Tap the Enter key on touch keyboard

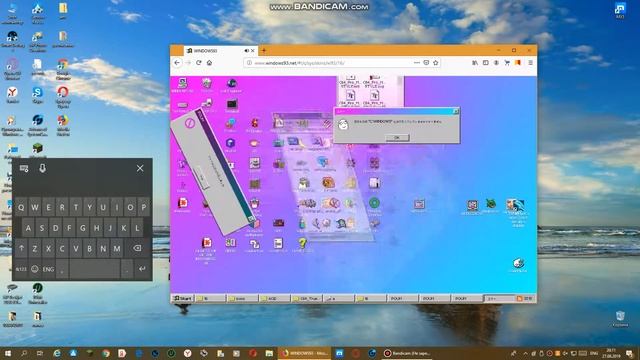(x=142, y=269)
